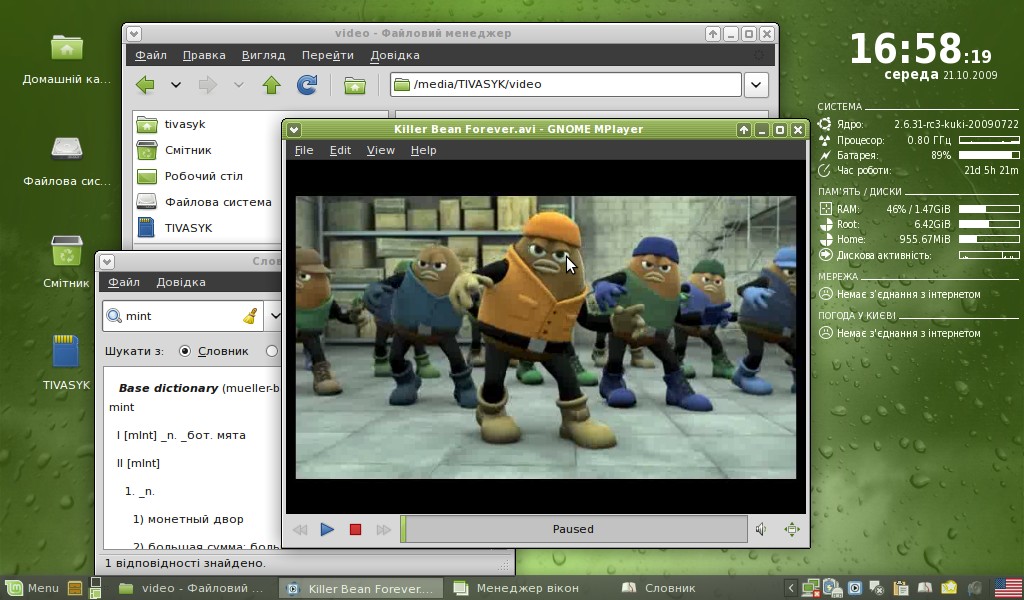Viewport: 1024px width, 600px height.
Task: Switch to video file manager taskbar button
Action: pyautogui.click(x=191, y=588)
